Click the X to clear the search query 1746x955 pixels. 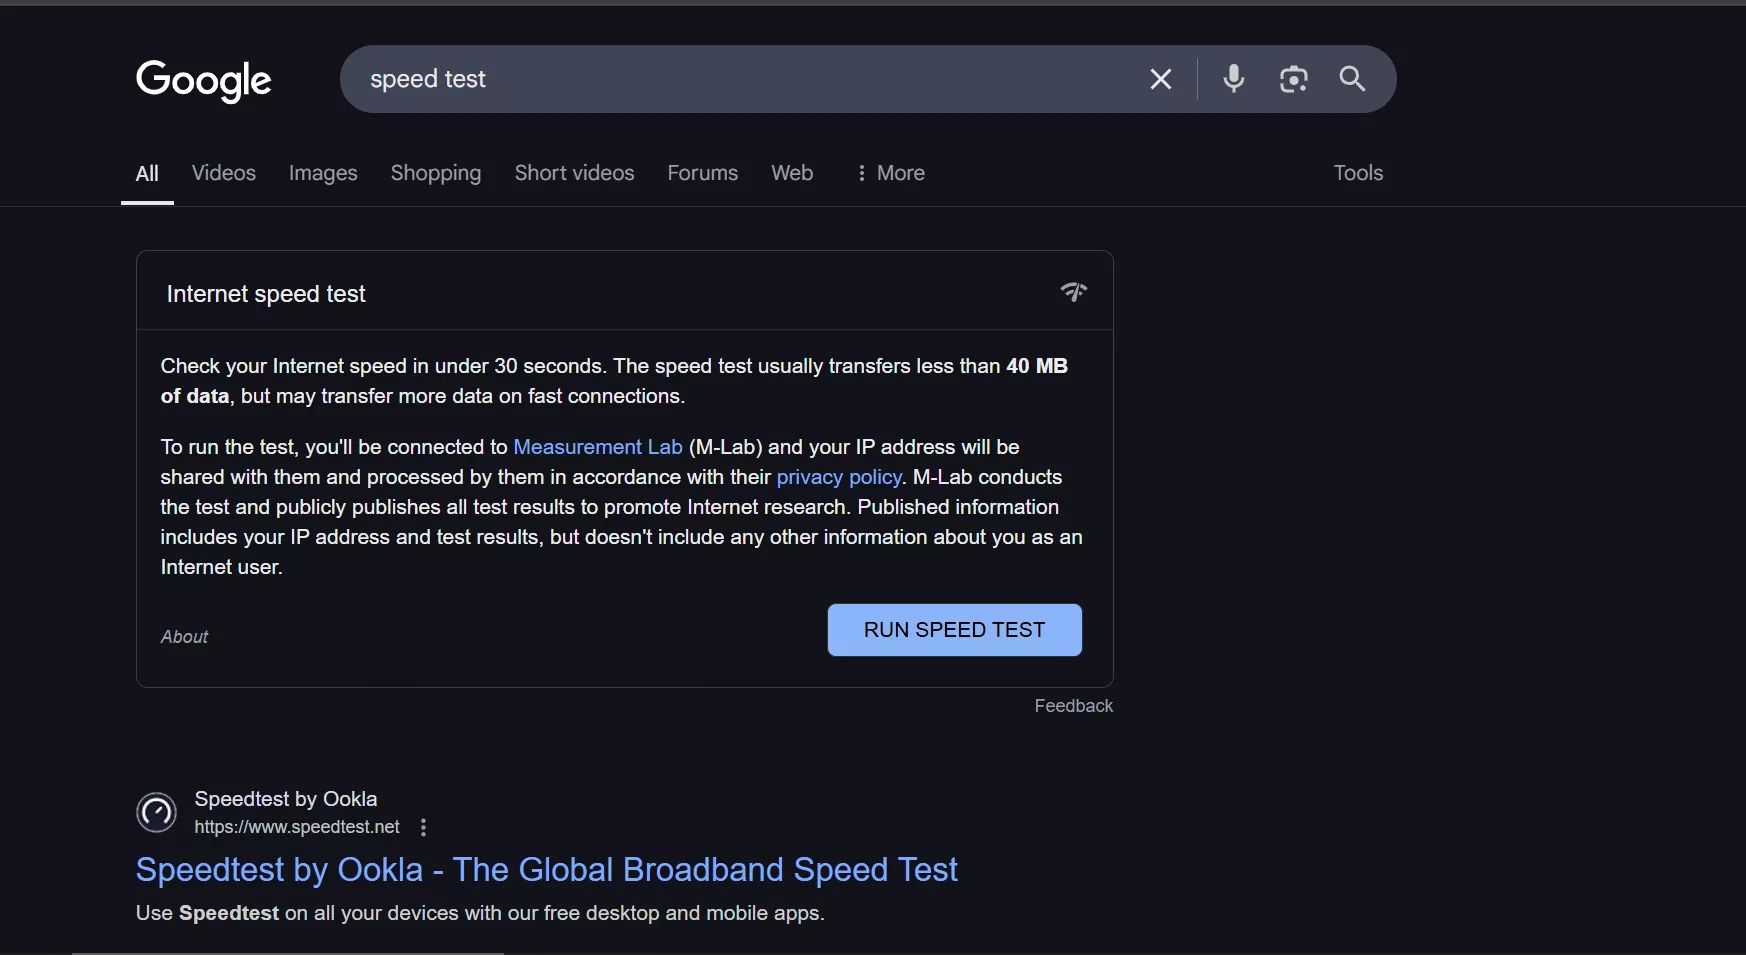1160,79
